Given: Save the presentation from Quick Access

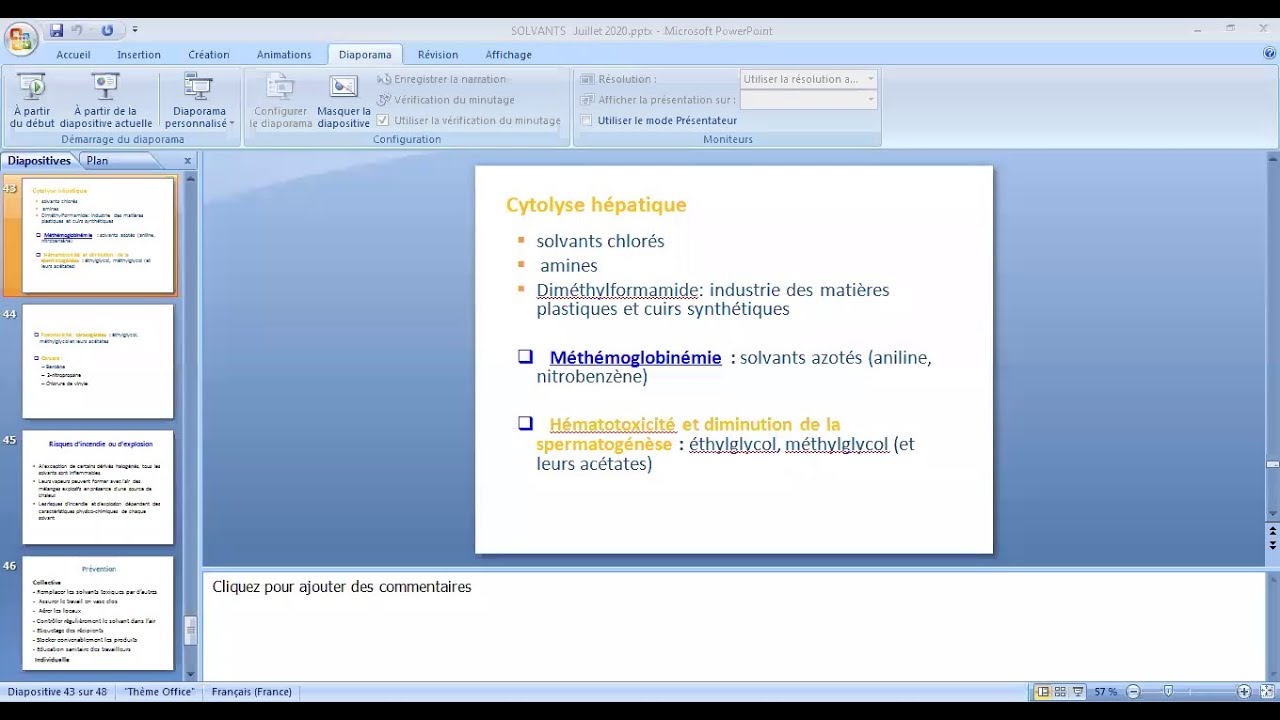Looking at the screenshot, I should (57, 30).
